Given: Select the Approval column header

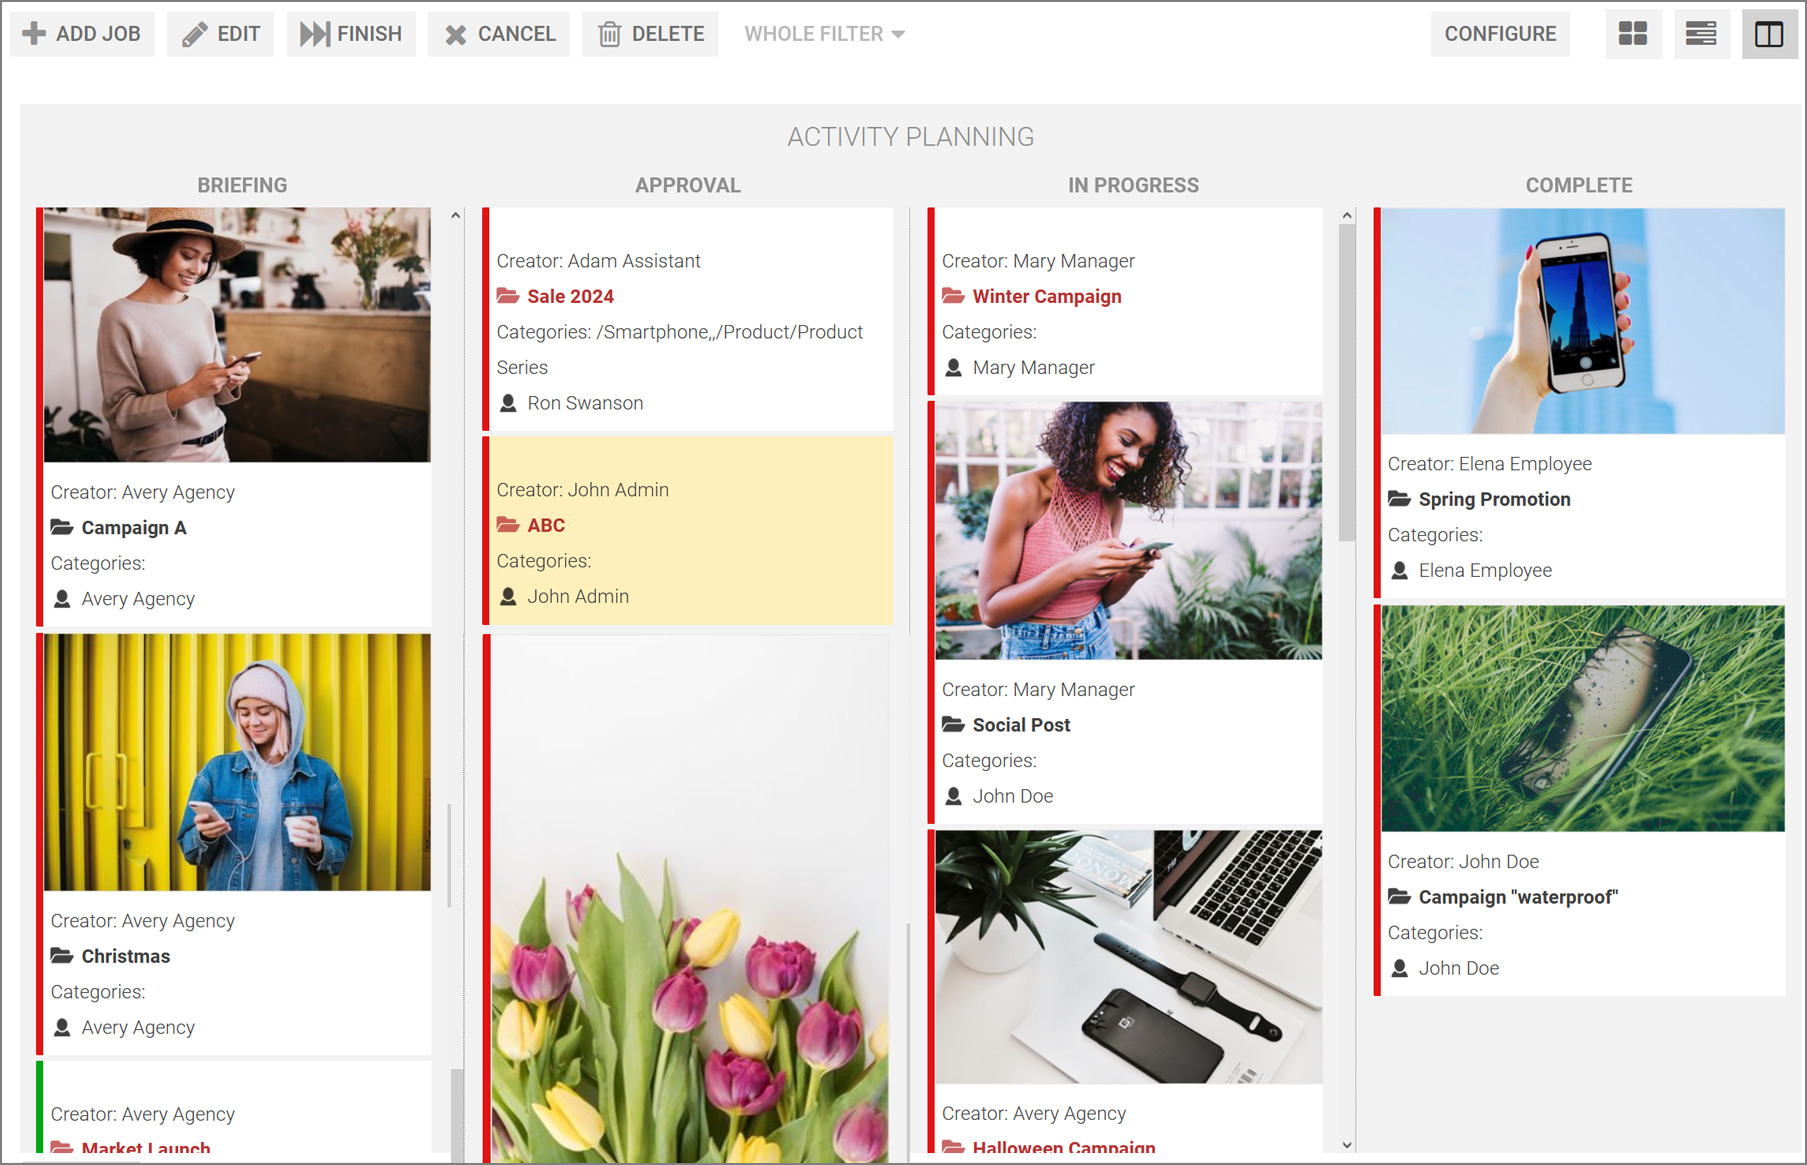Looking at the screenshot, I should (688, 185).
